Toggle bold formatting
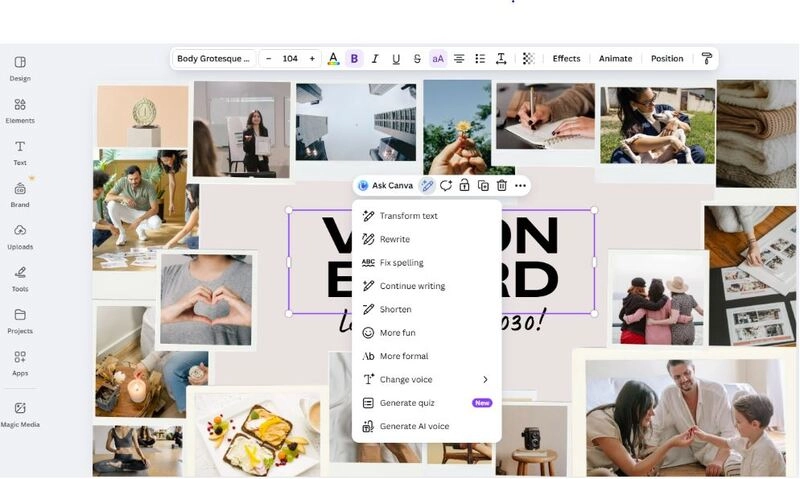This screenshot has width=800, height=479. [354, 59]
